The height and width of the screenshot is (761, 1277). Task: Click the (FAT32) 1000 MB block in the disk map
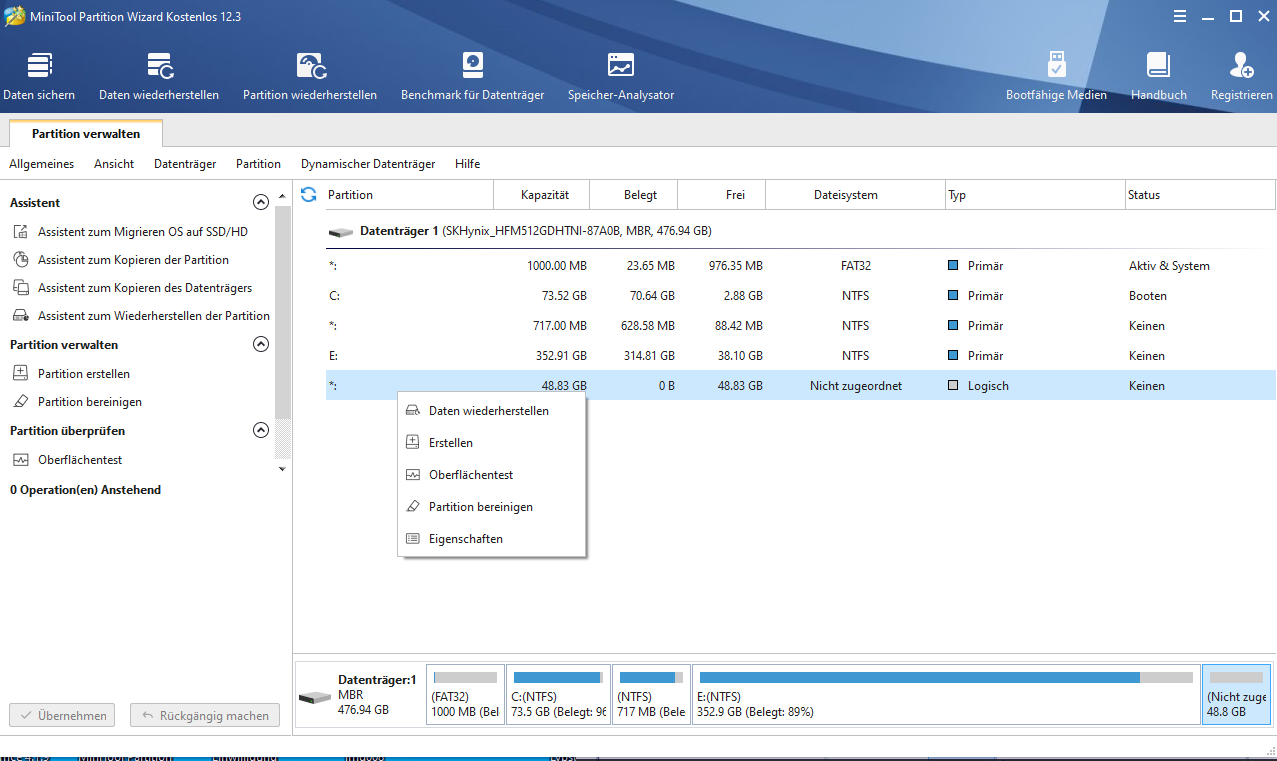(465, 694)
